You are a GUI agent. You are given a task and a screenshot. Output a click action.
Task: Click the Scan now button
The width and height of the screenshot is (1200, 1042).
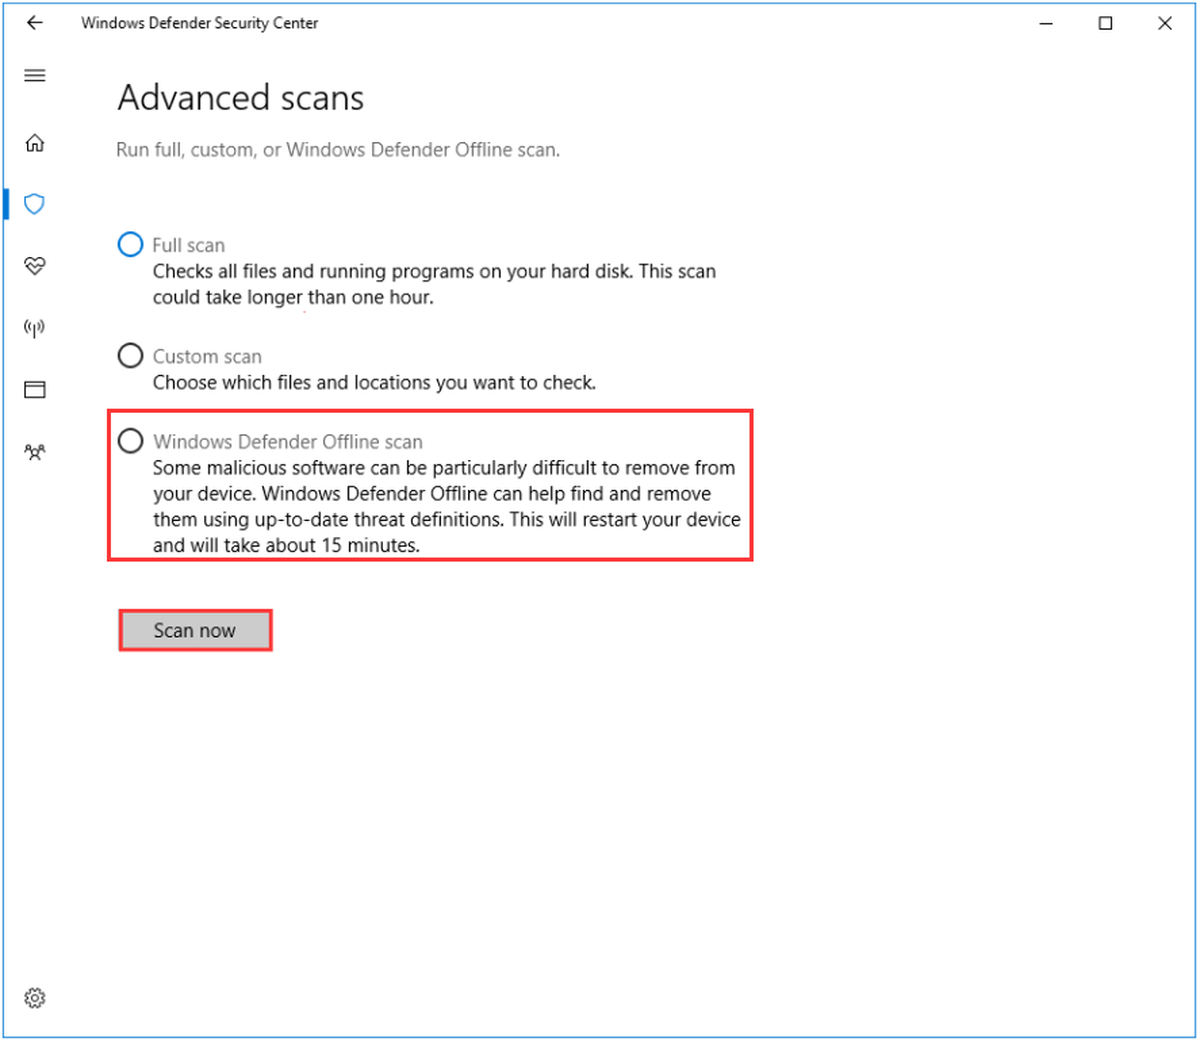195,631
